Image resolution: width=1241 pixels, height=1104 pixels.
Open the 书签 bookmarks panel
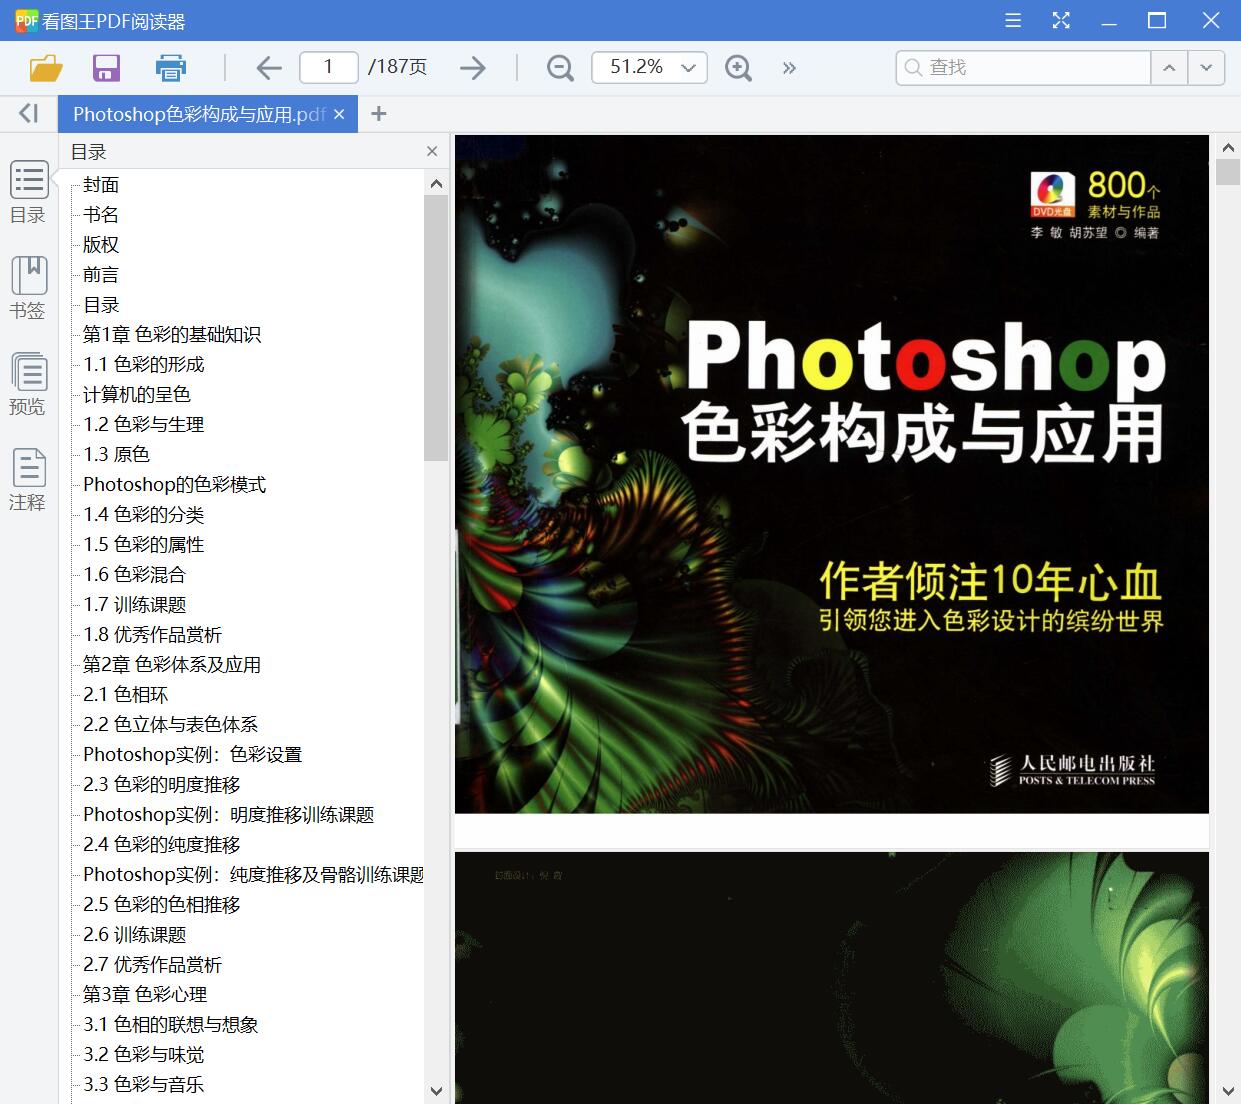[x=29, y=288]
